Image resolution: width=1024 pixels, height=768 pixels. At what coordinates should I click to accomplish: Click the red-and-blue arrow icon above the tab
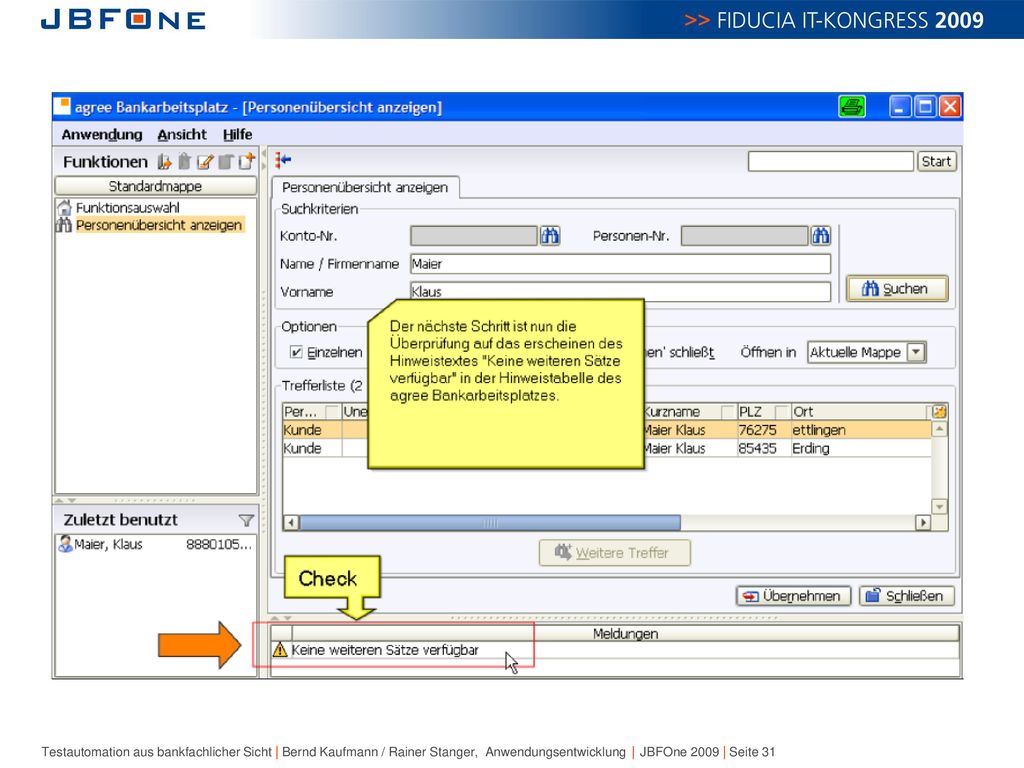(283, 159)
